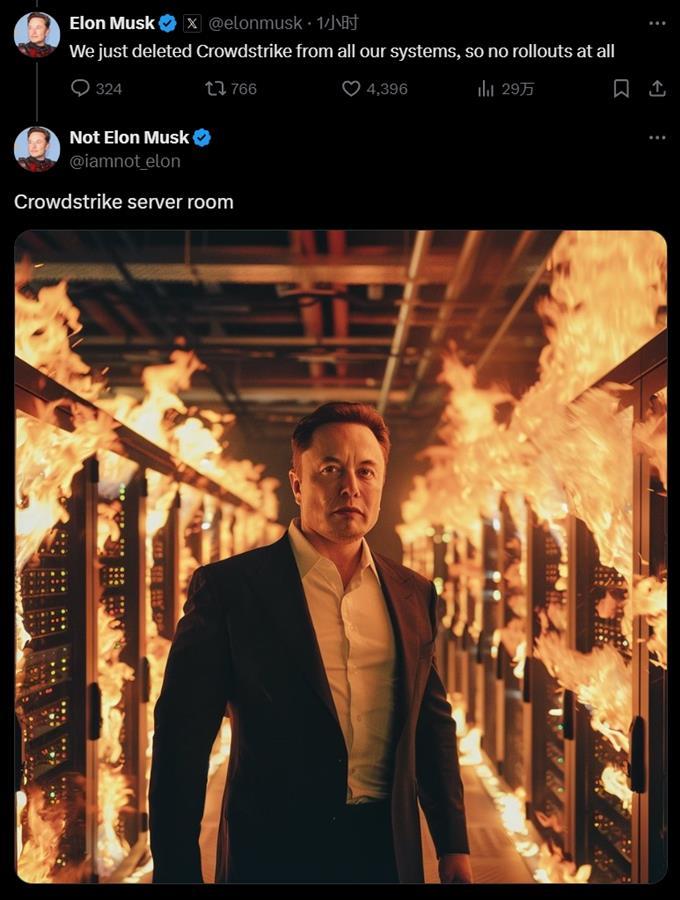Click the verified badge next to Elon Musk

168,23
